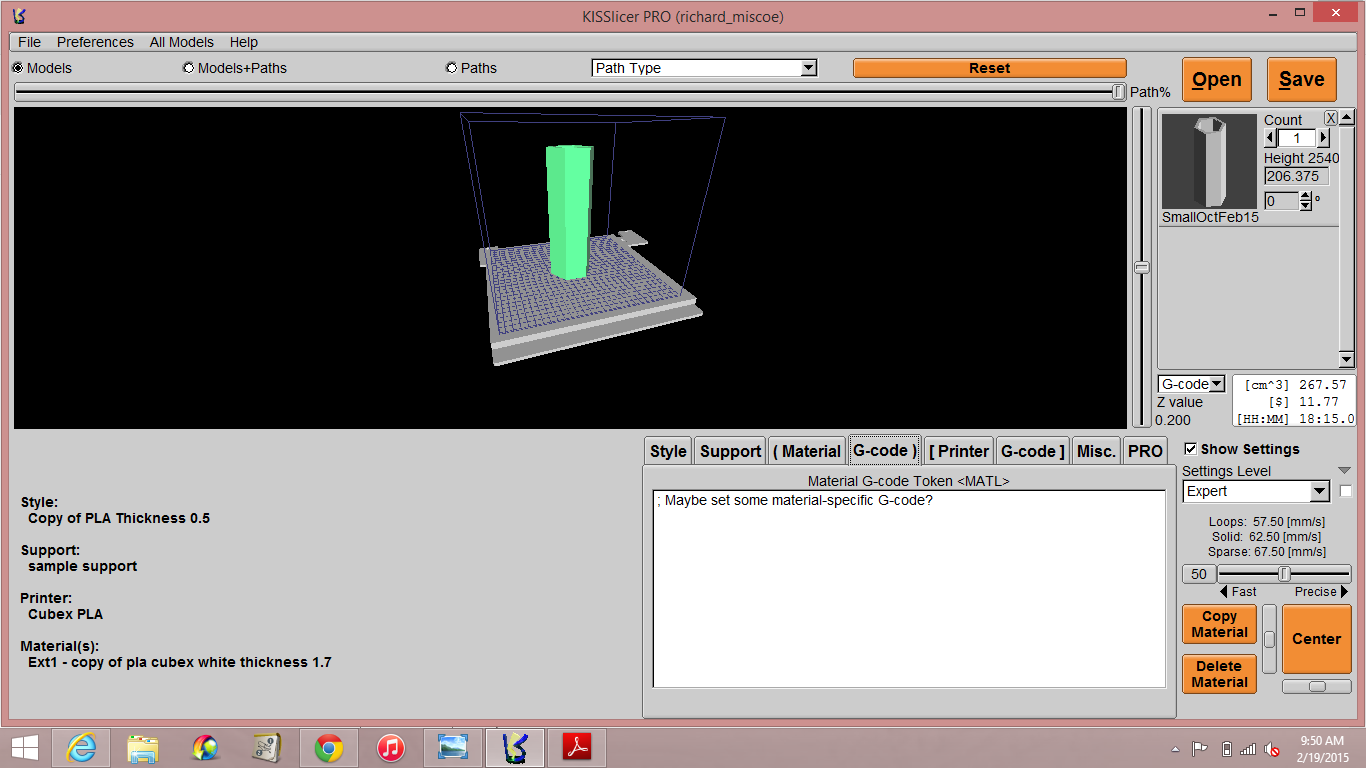Switch to the Printer G-code tab

point(1033,451)
